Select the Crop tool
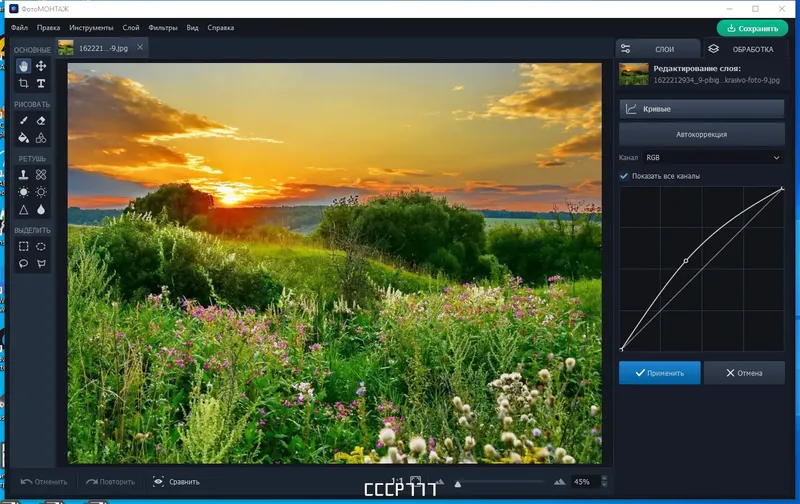 coord(23,83)
